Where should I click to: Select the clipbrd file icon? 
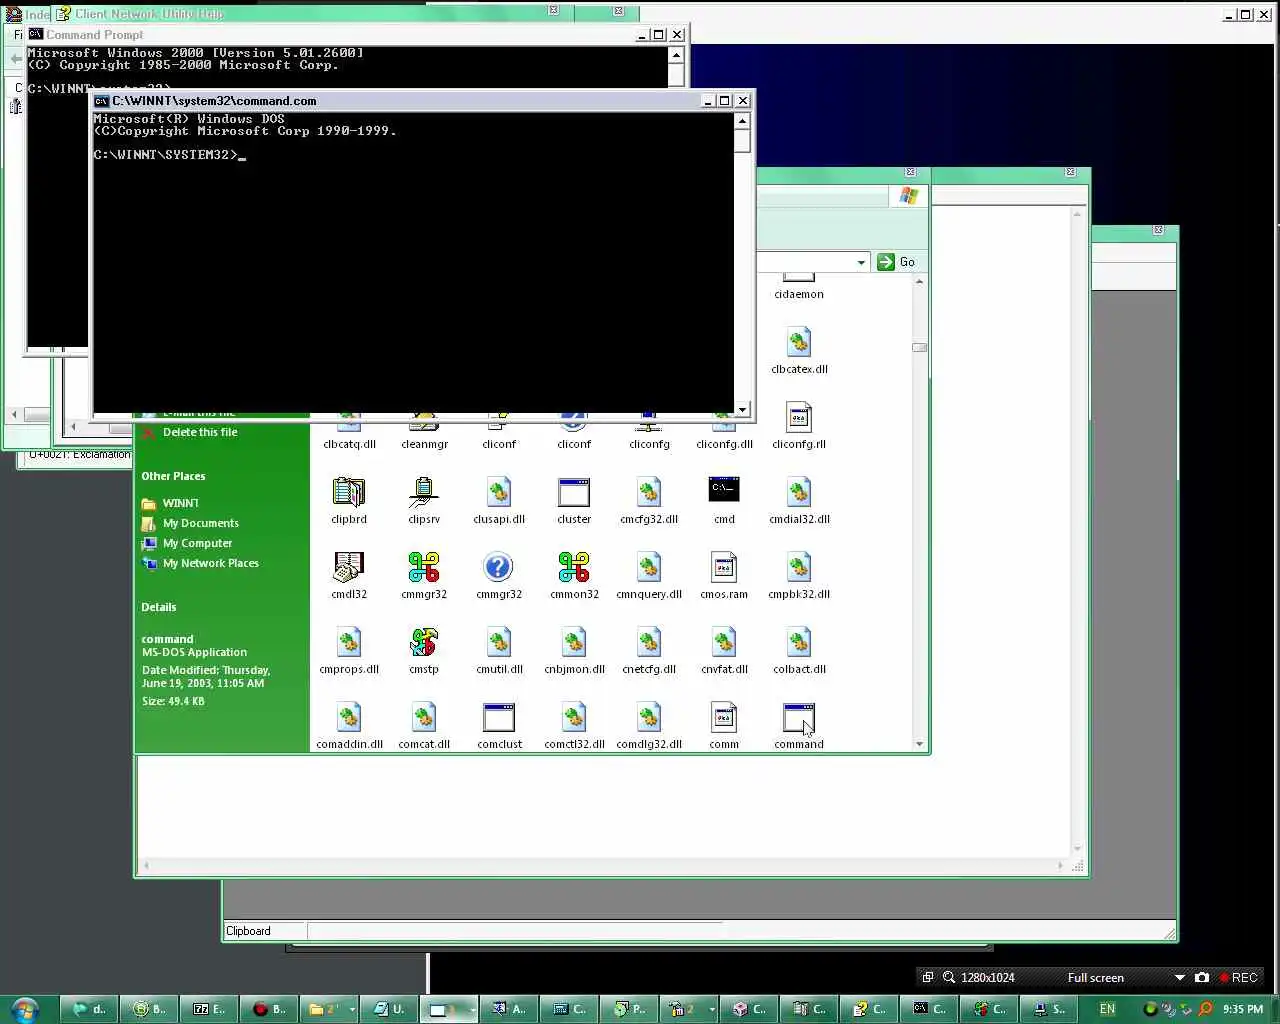pyautogui.click(x=349, y=491)
